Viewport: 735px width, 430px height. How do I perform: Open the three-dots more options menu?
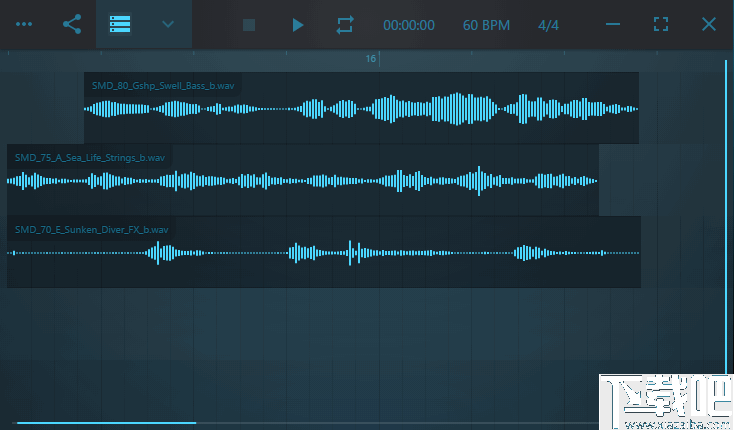click(x=24, y=24)
